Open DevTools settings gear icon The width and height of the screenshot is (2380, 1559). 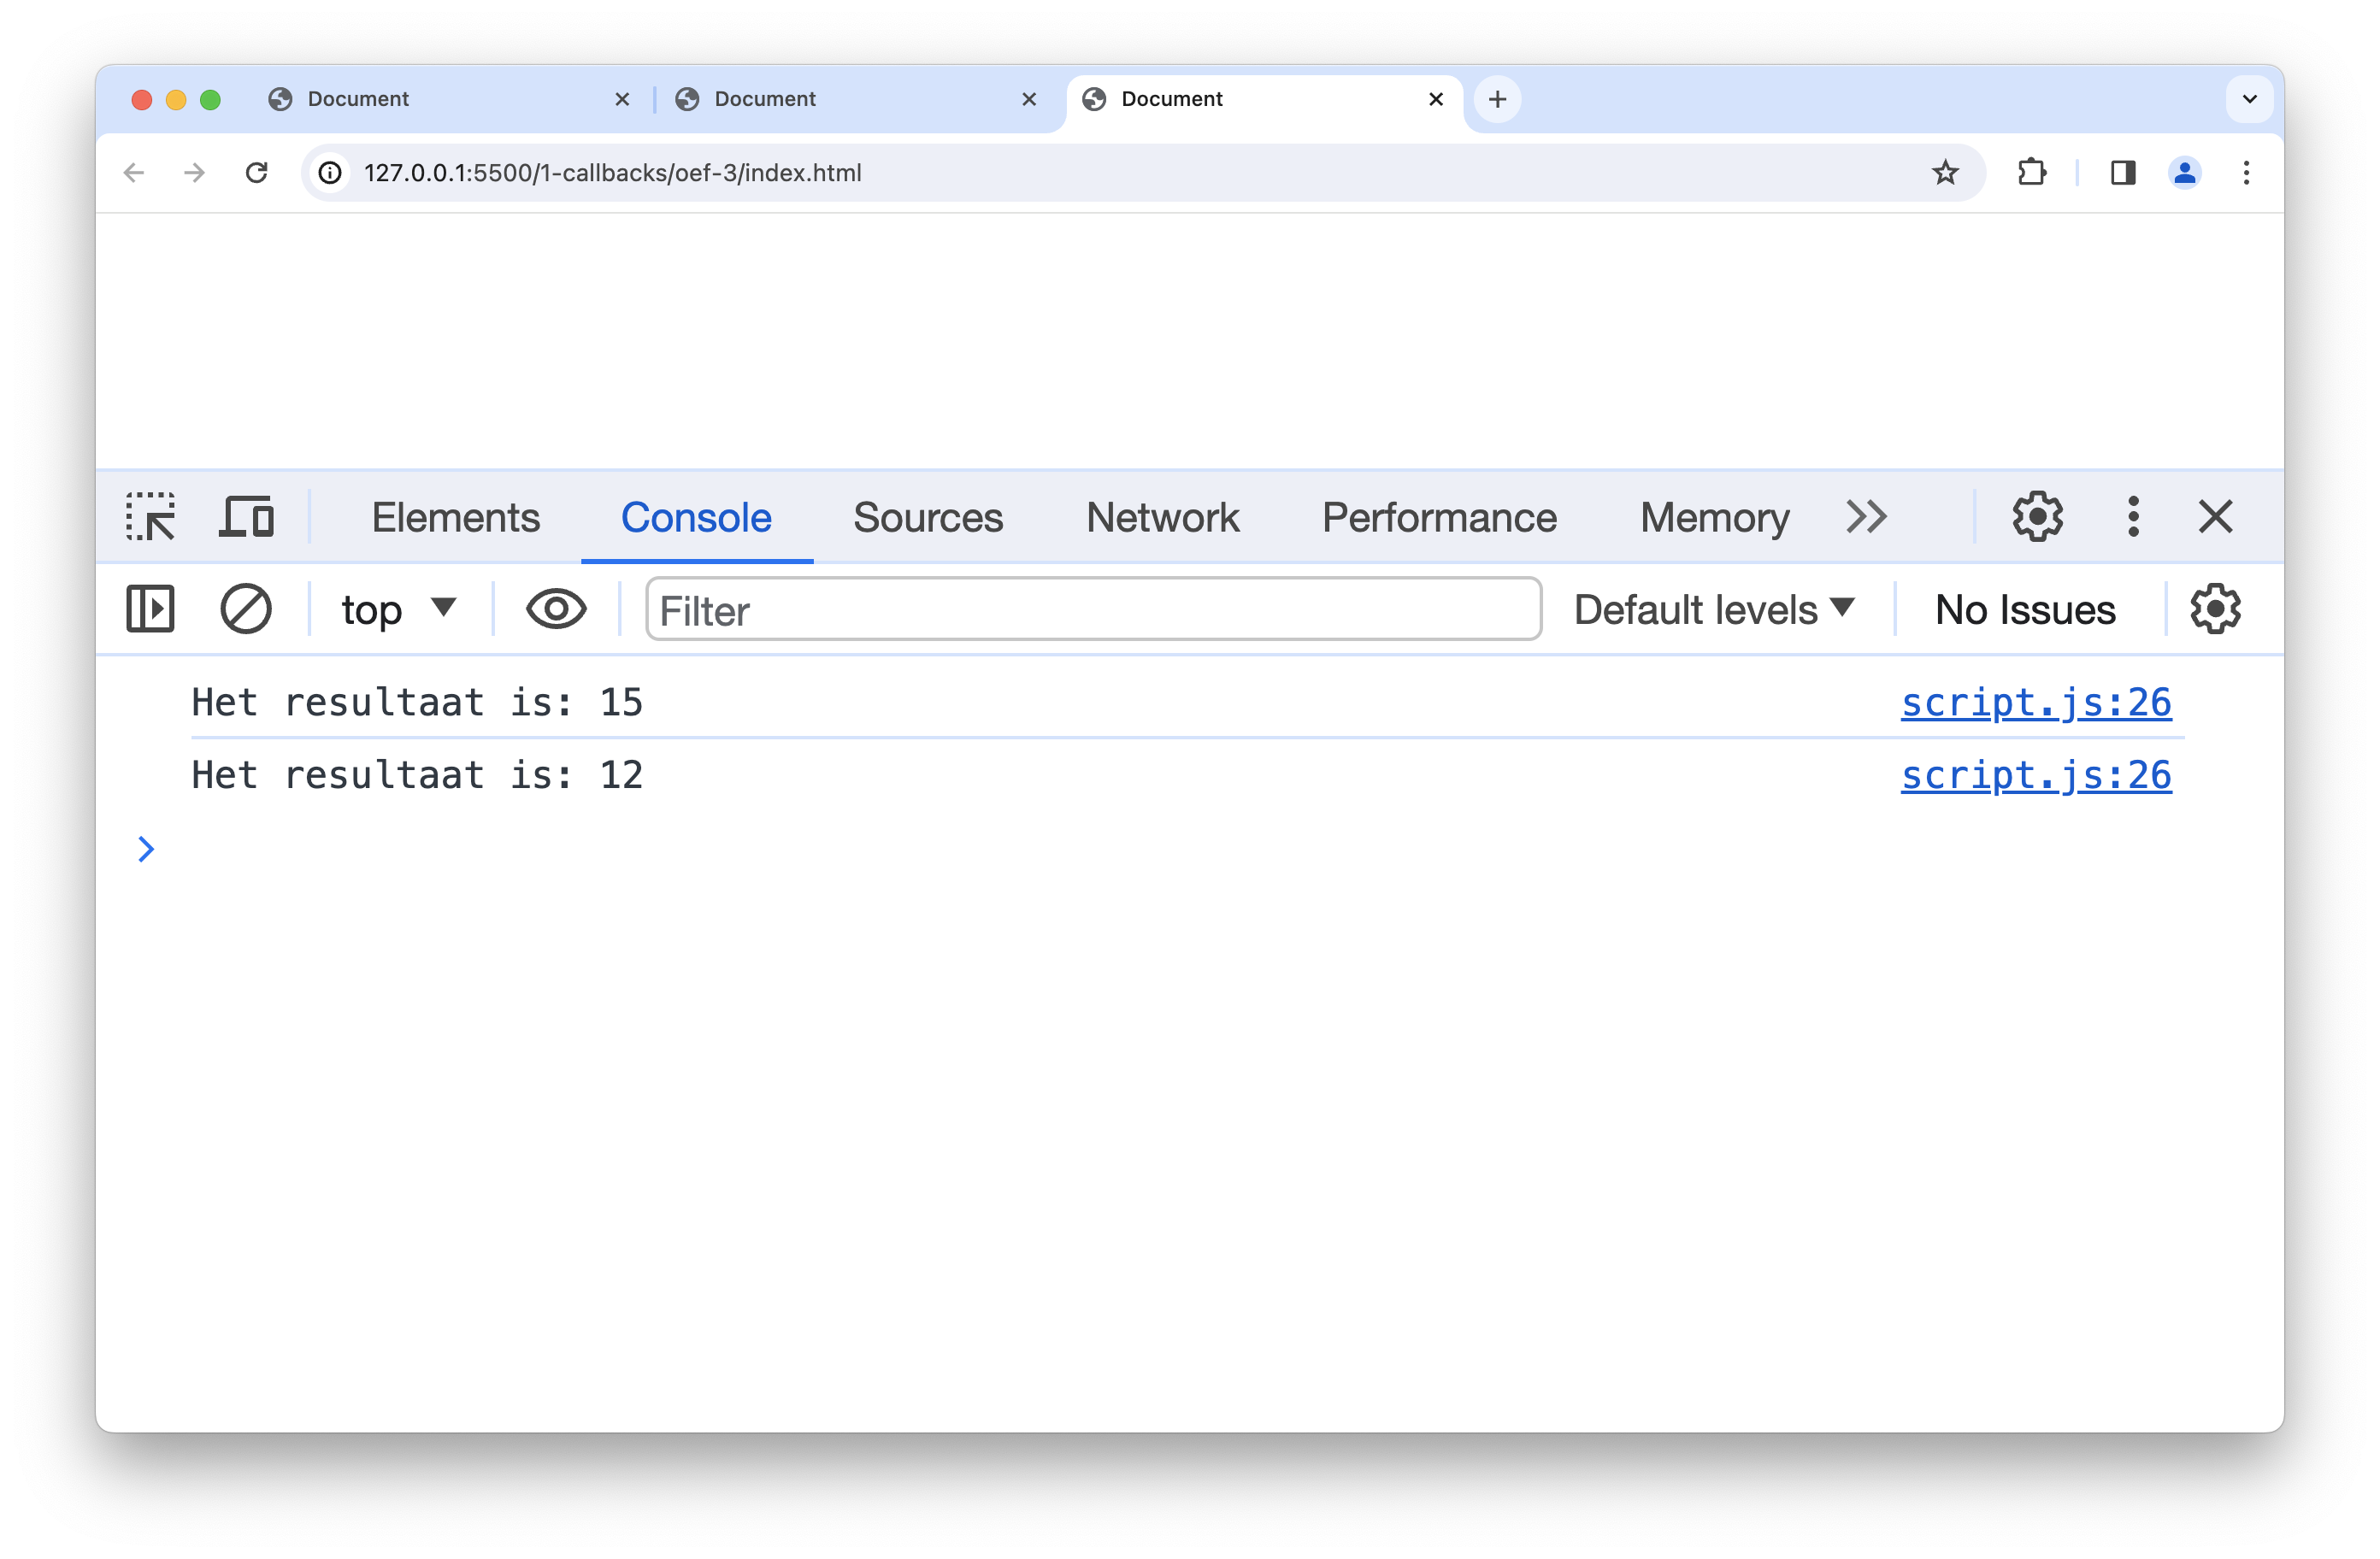[x=2037, y=517]
